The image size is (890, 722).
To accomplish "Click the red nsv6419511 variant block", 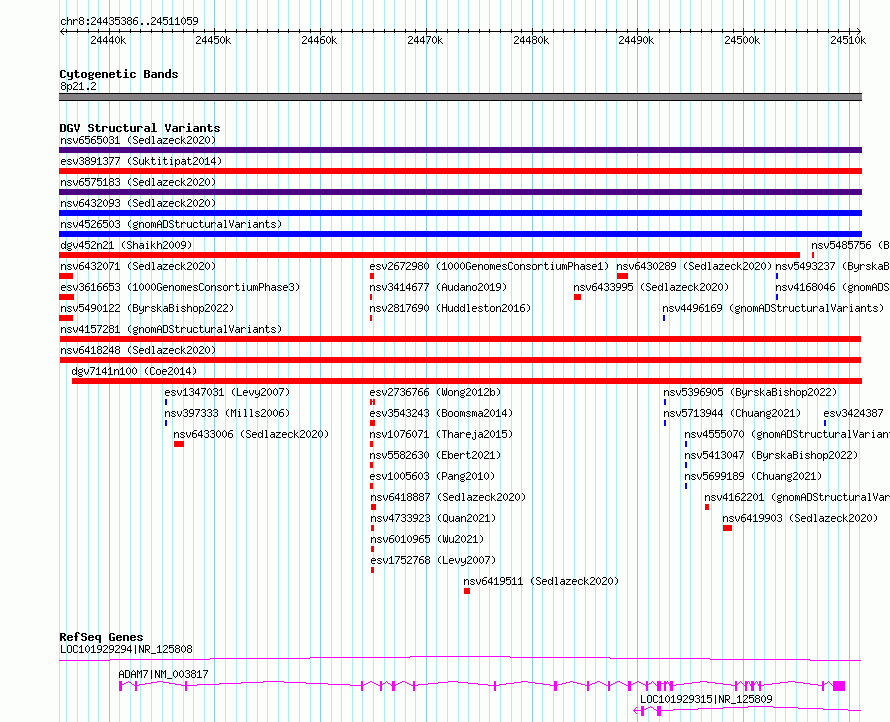I will (467, 591).
